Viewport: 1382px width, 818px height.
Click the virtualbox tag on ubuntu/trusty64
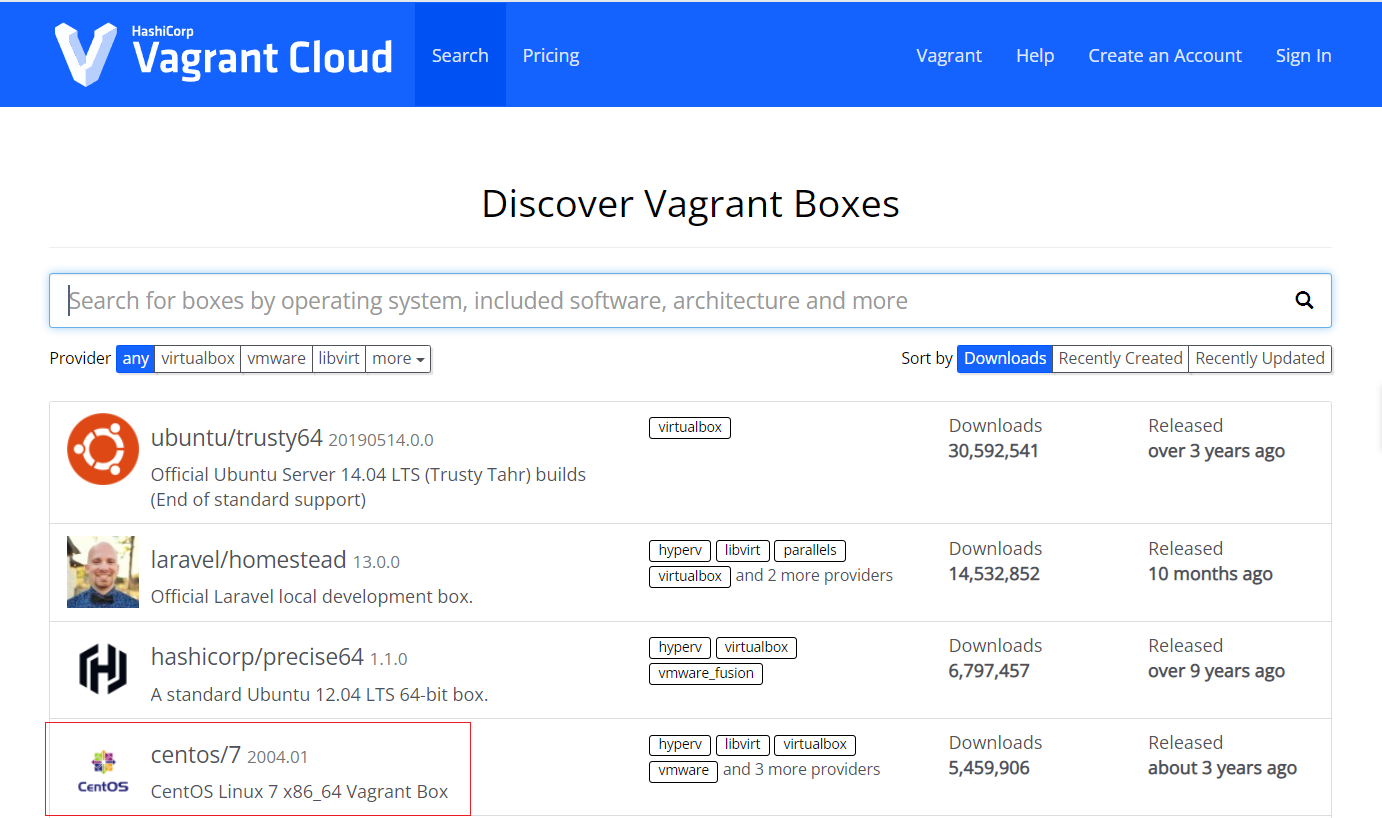(690, 427)
